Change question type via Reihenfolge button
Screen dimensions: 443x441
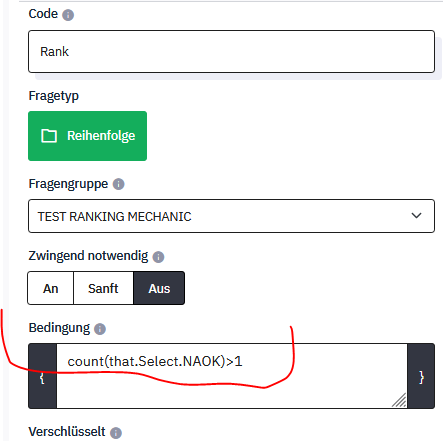[x=87, y=136]
